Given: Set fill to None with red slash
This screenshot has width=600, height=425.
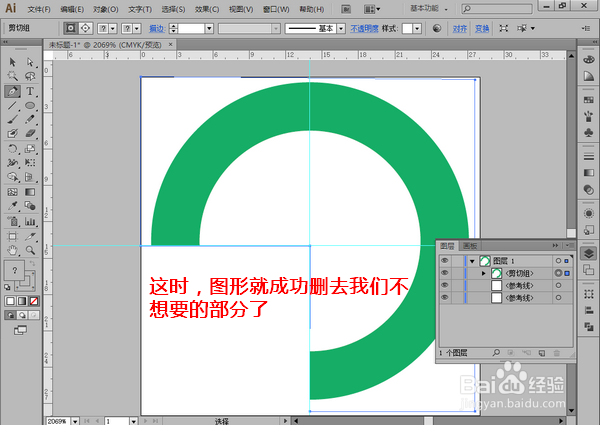Looking at the screenshot, I should (x=34, y=301).
